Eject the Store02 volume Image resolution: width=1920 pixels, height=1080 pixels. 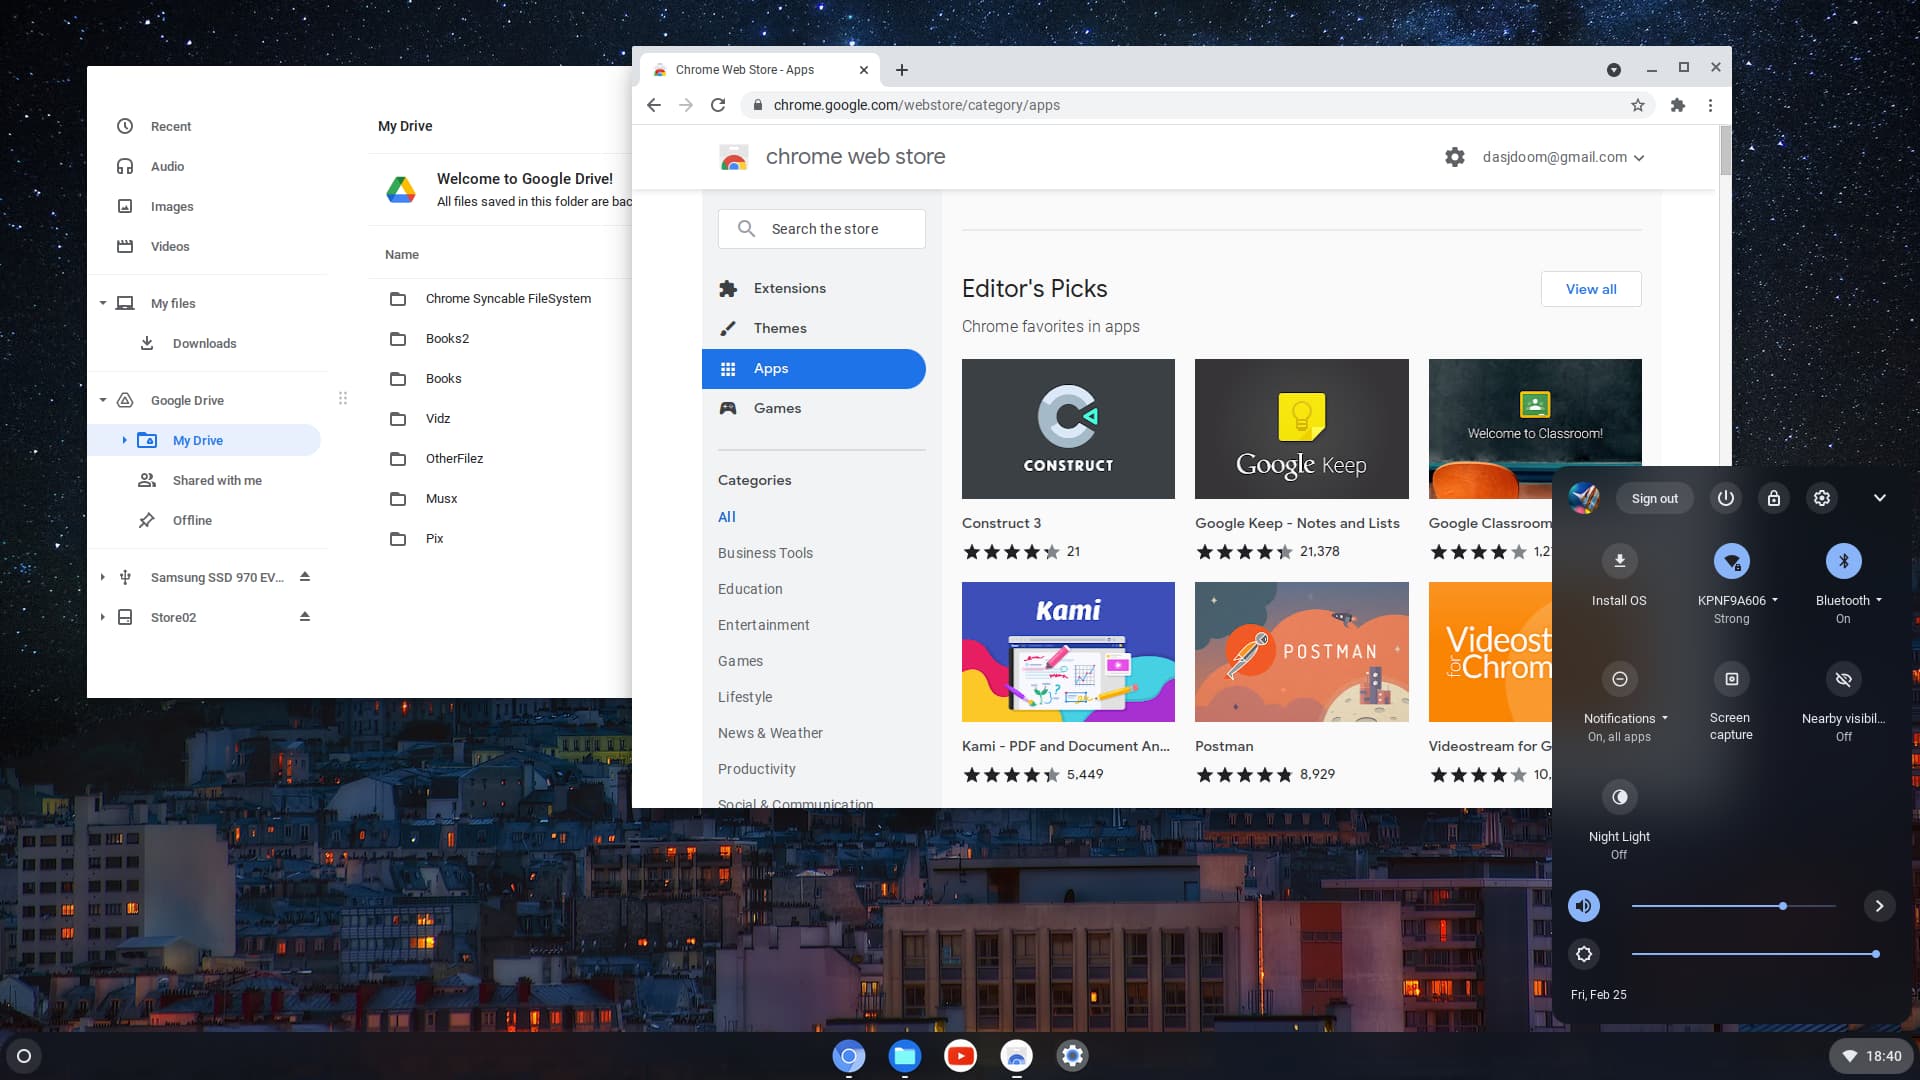point(305,617)
